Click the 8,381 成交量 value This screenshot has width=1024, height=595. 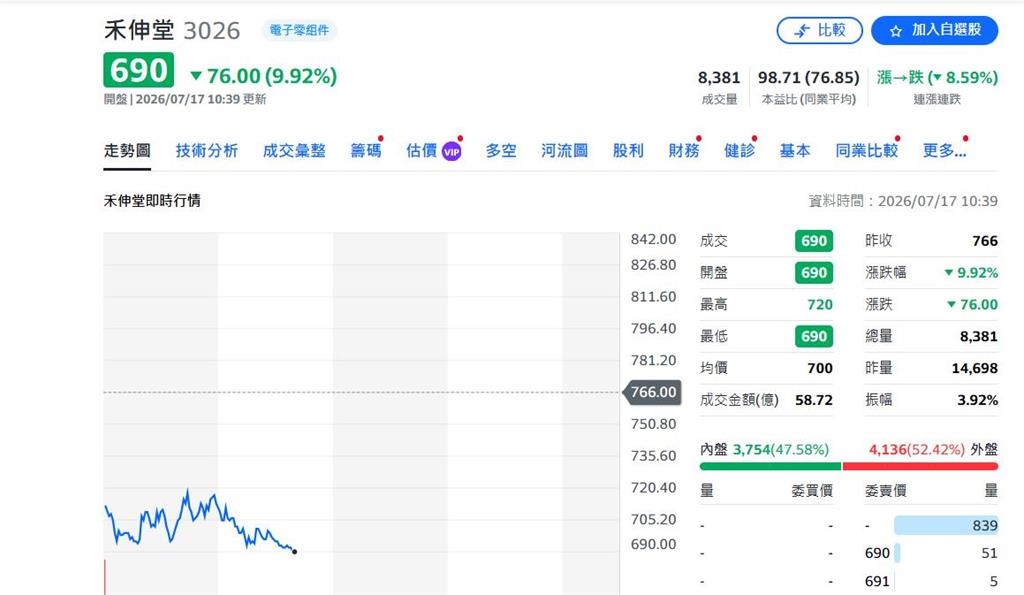click(x=719, y=77)
